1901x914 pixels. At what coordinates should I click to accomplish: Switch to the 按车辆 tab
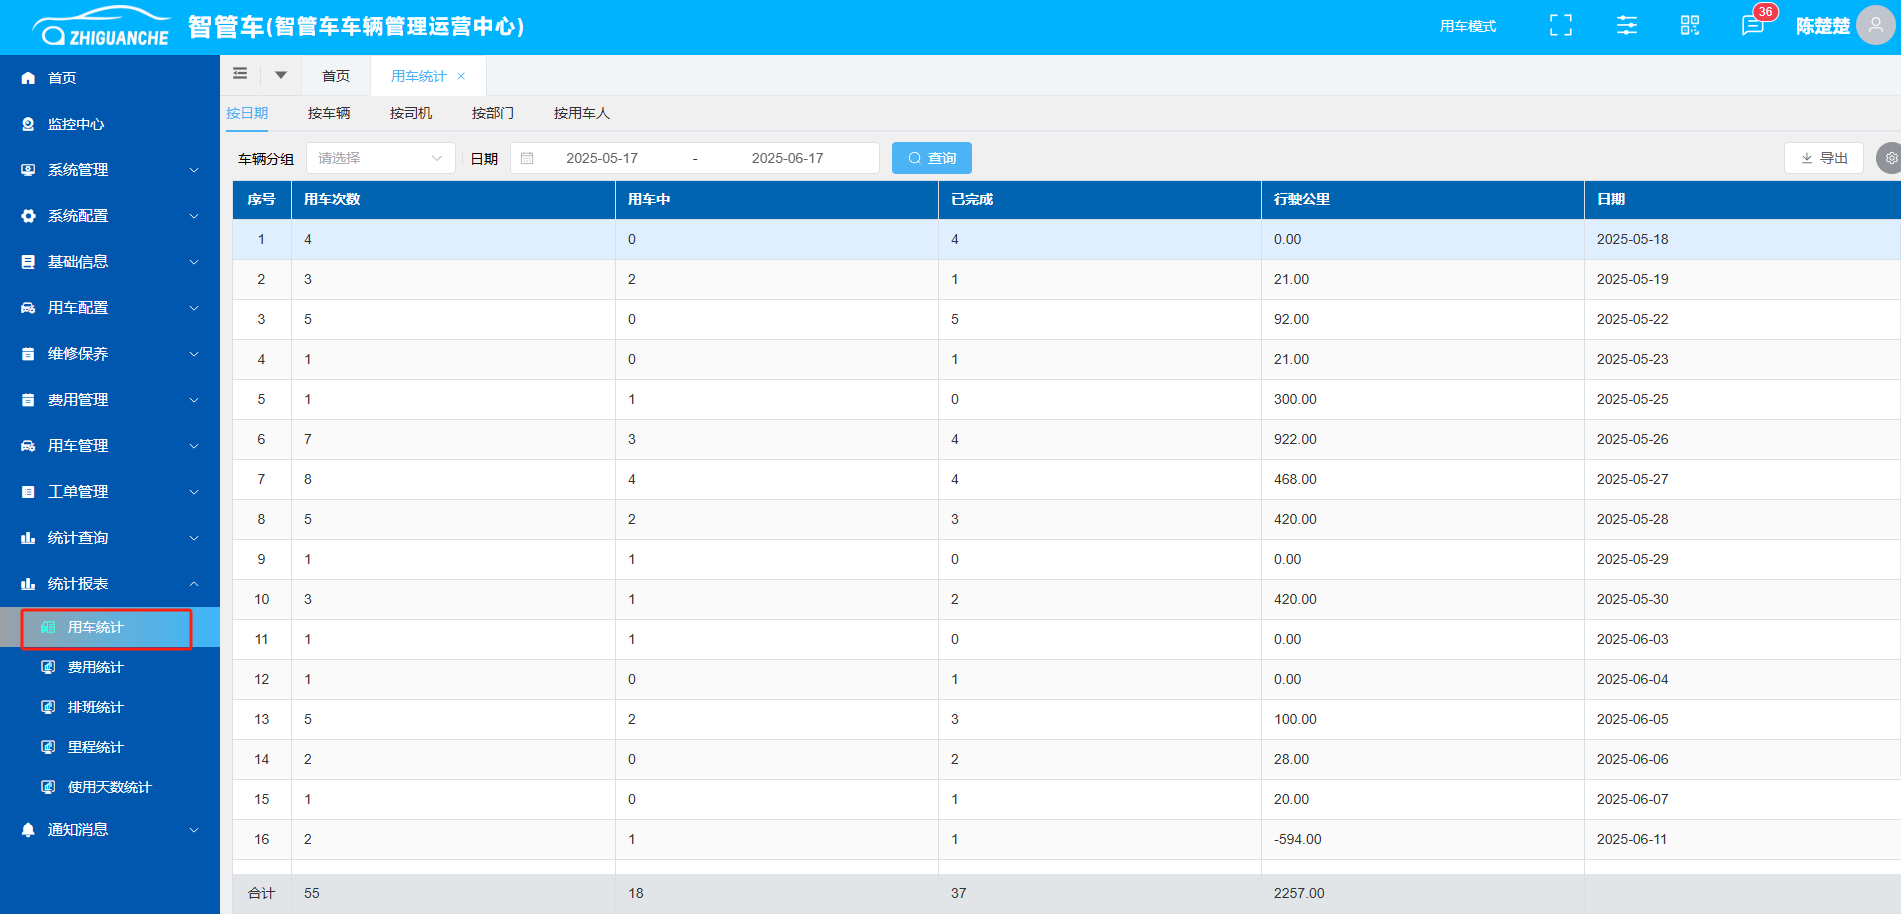[x=329, y=113]
